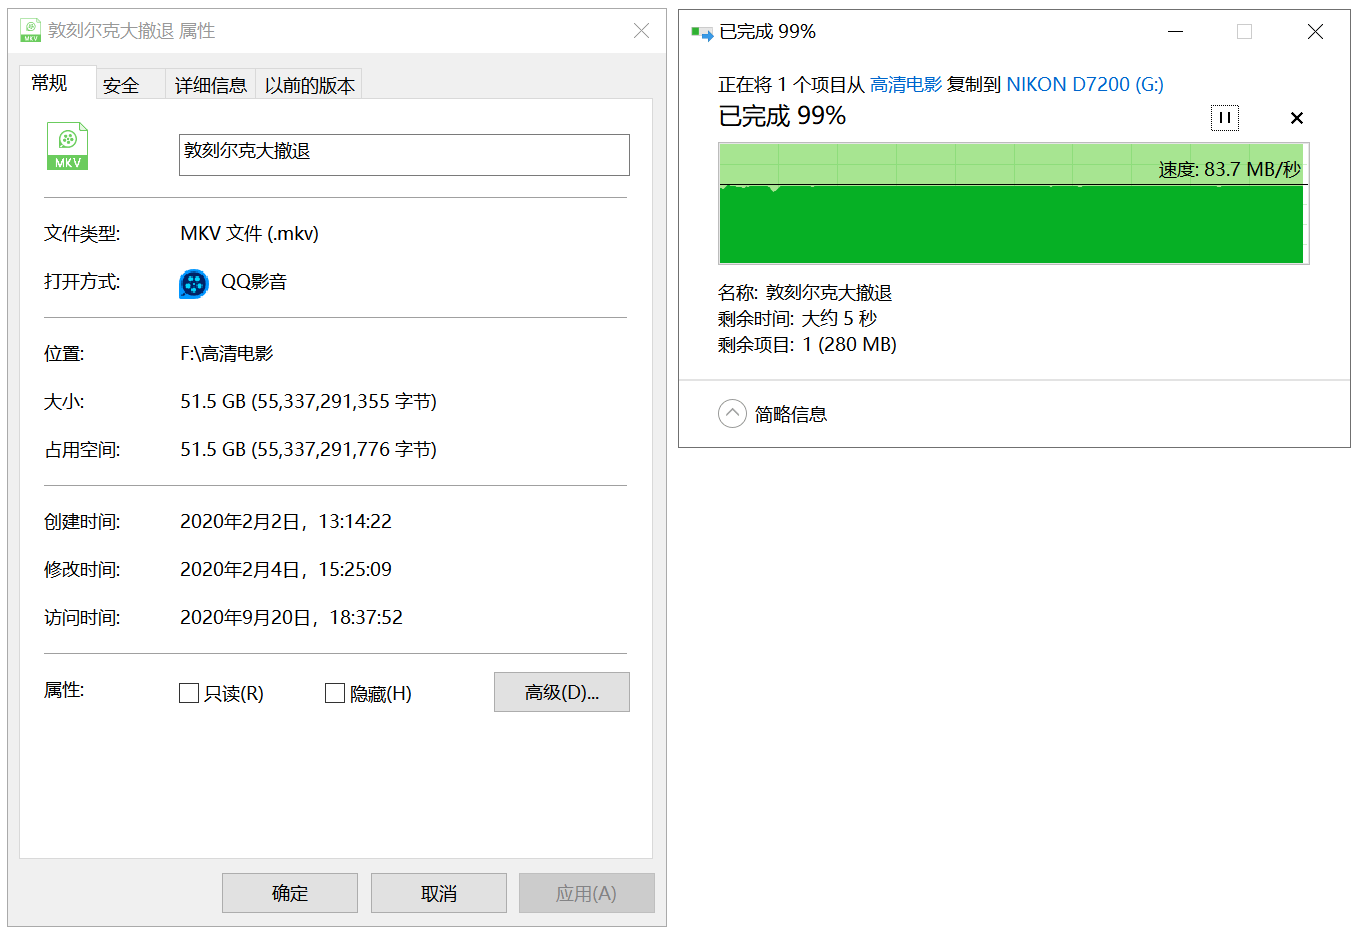Enable the 只读 read-only checkbox
The image size is (1358, 936).
(189, 693)
